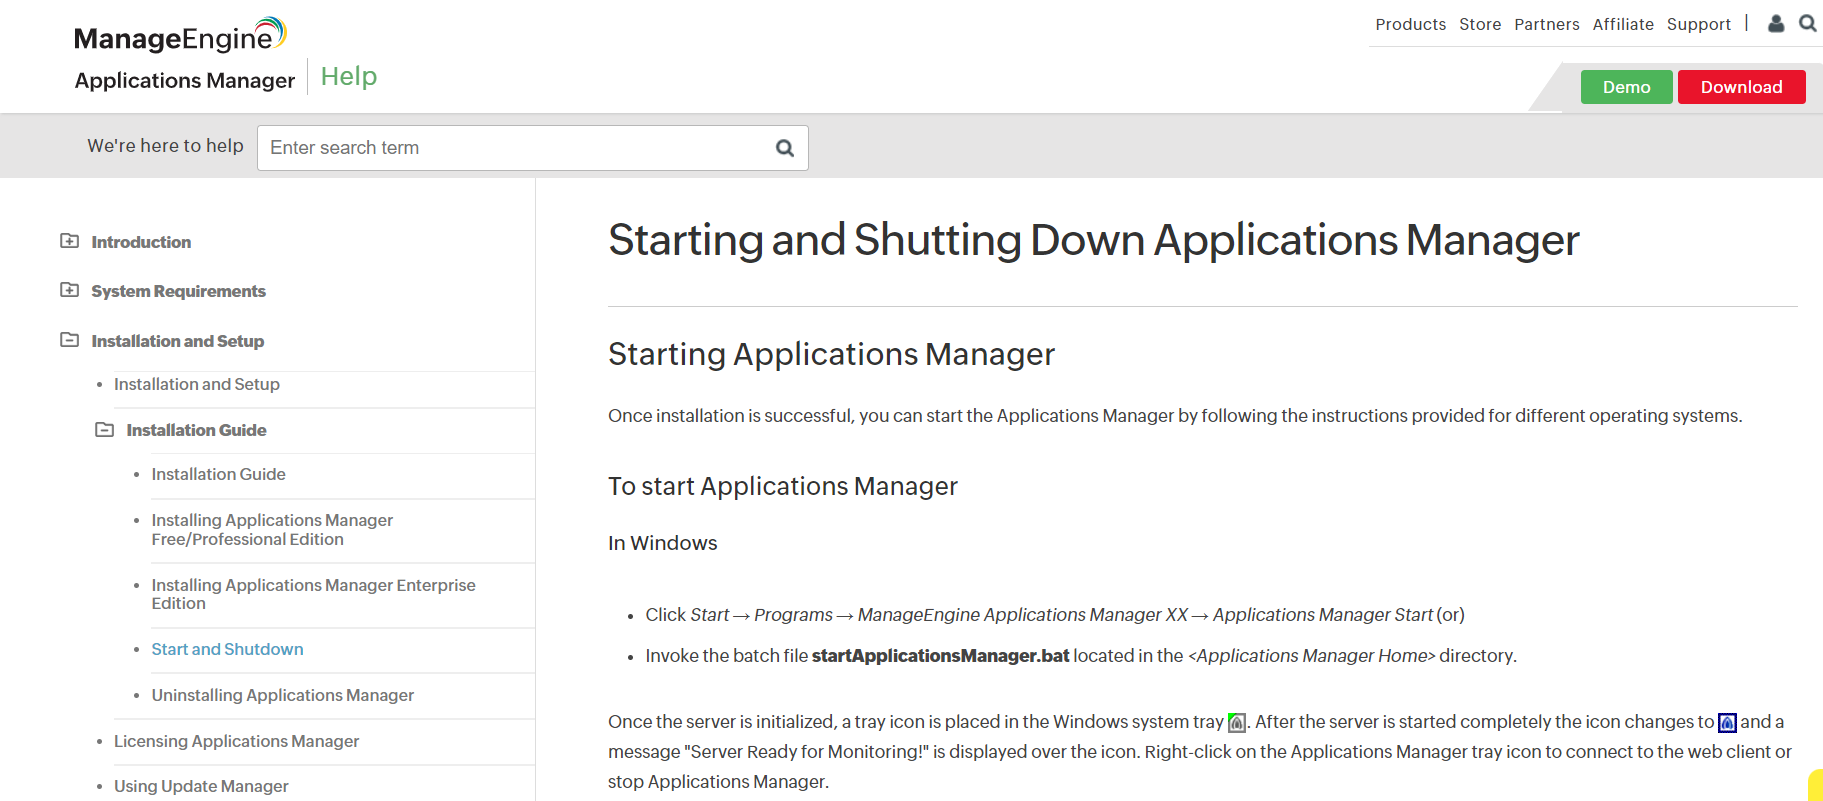Screen dimensions: 1823x801
Task: Open the Support menu item
Action: [x=1699, y=24]
